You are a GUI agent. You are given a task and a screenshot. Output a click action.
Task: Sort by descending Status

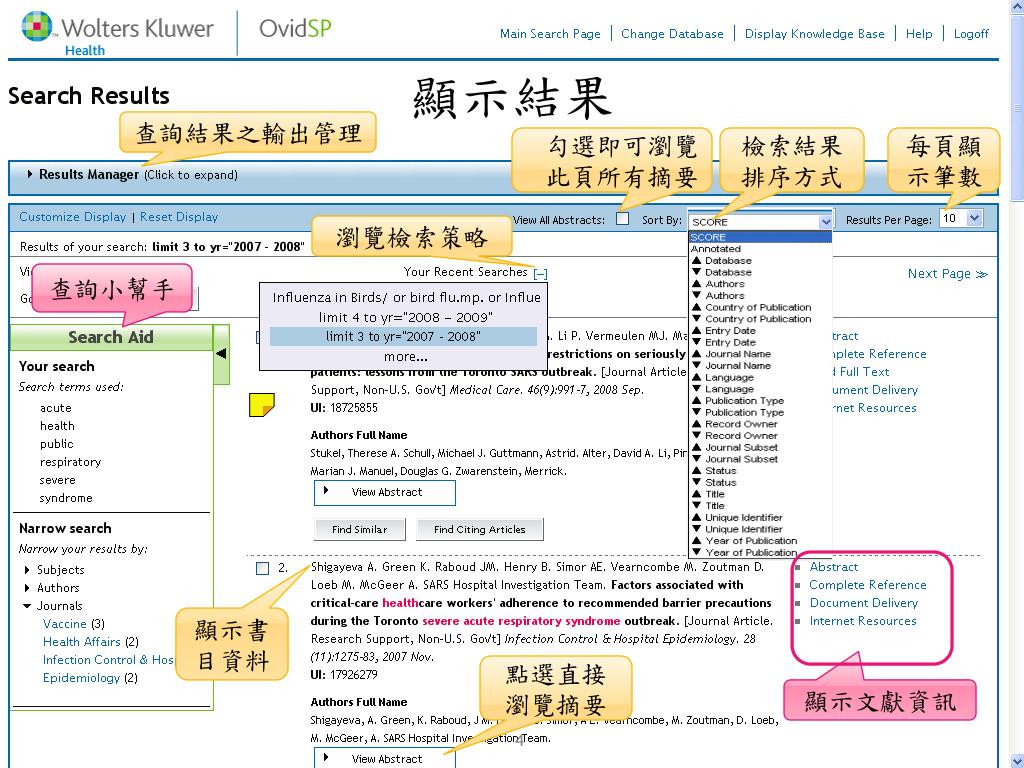(714, 482)
